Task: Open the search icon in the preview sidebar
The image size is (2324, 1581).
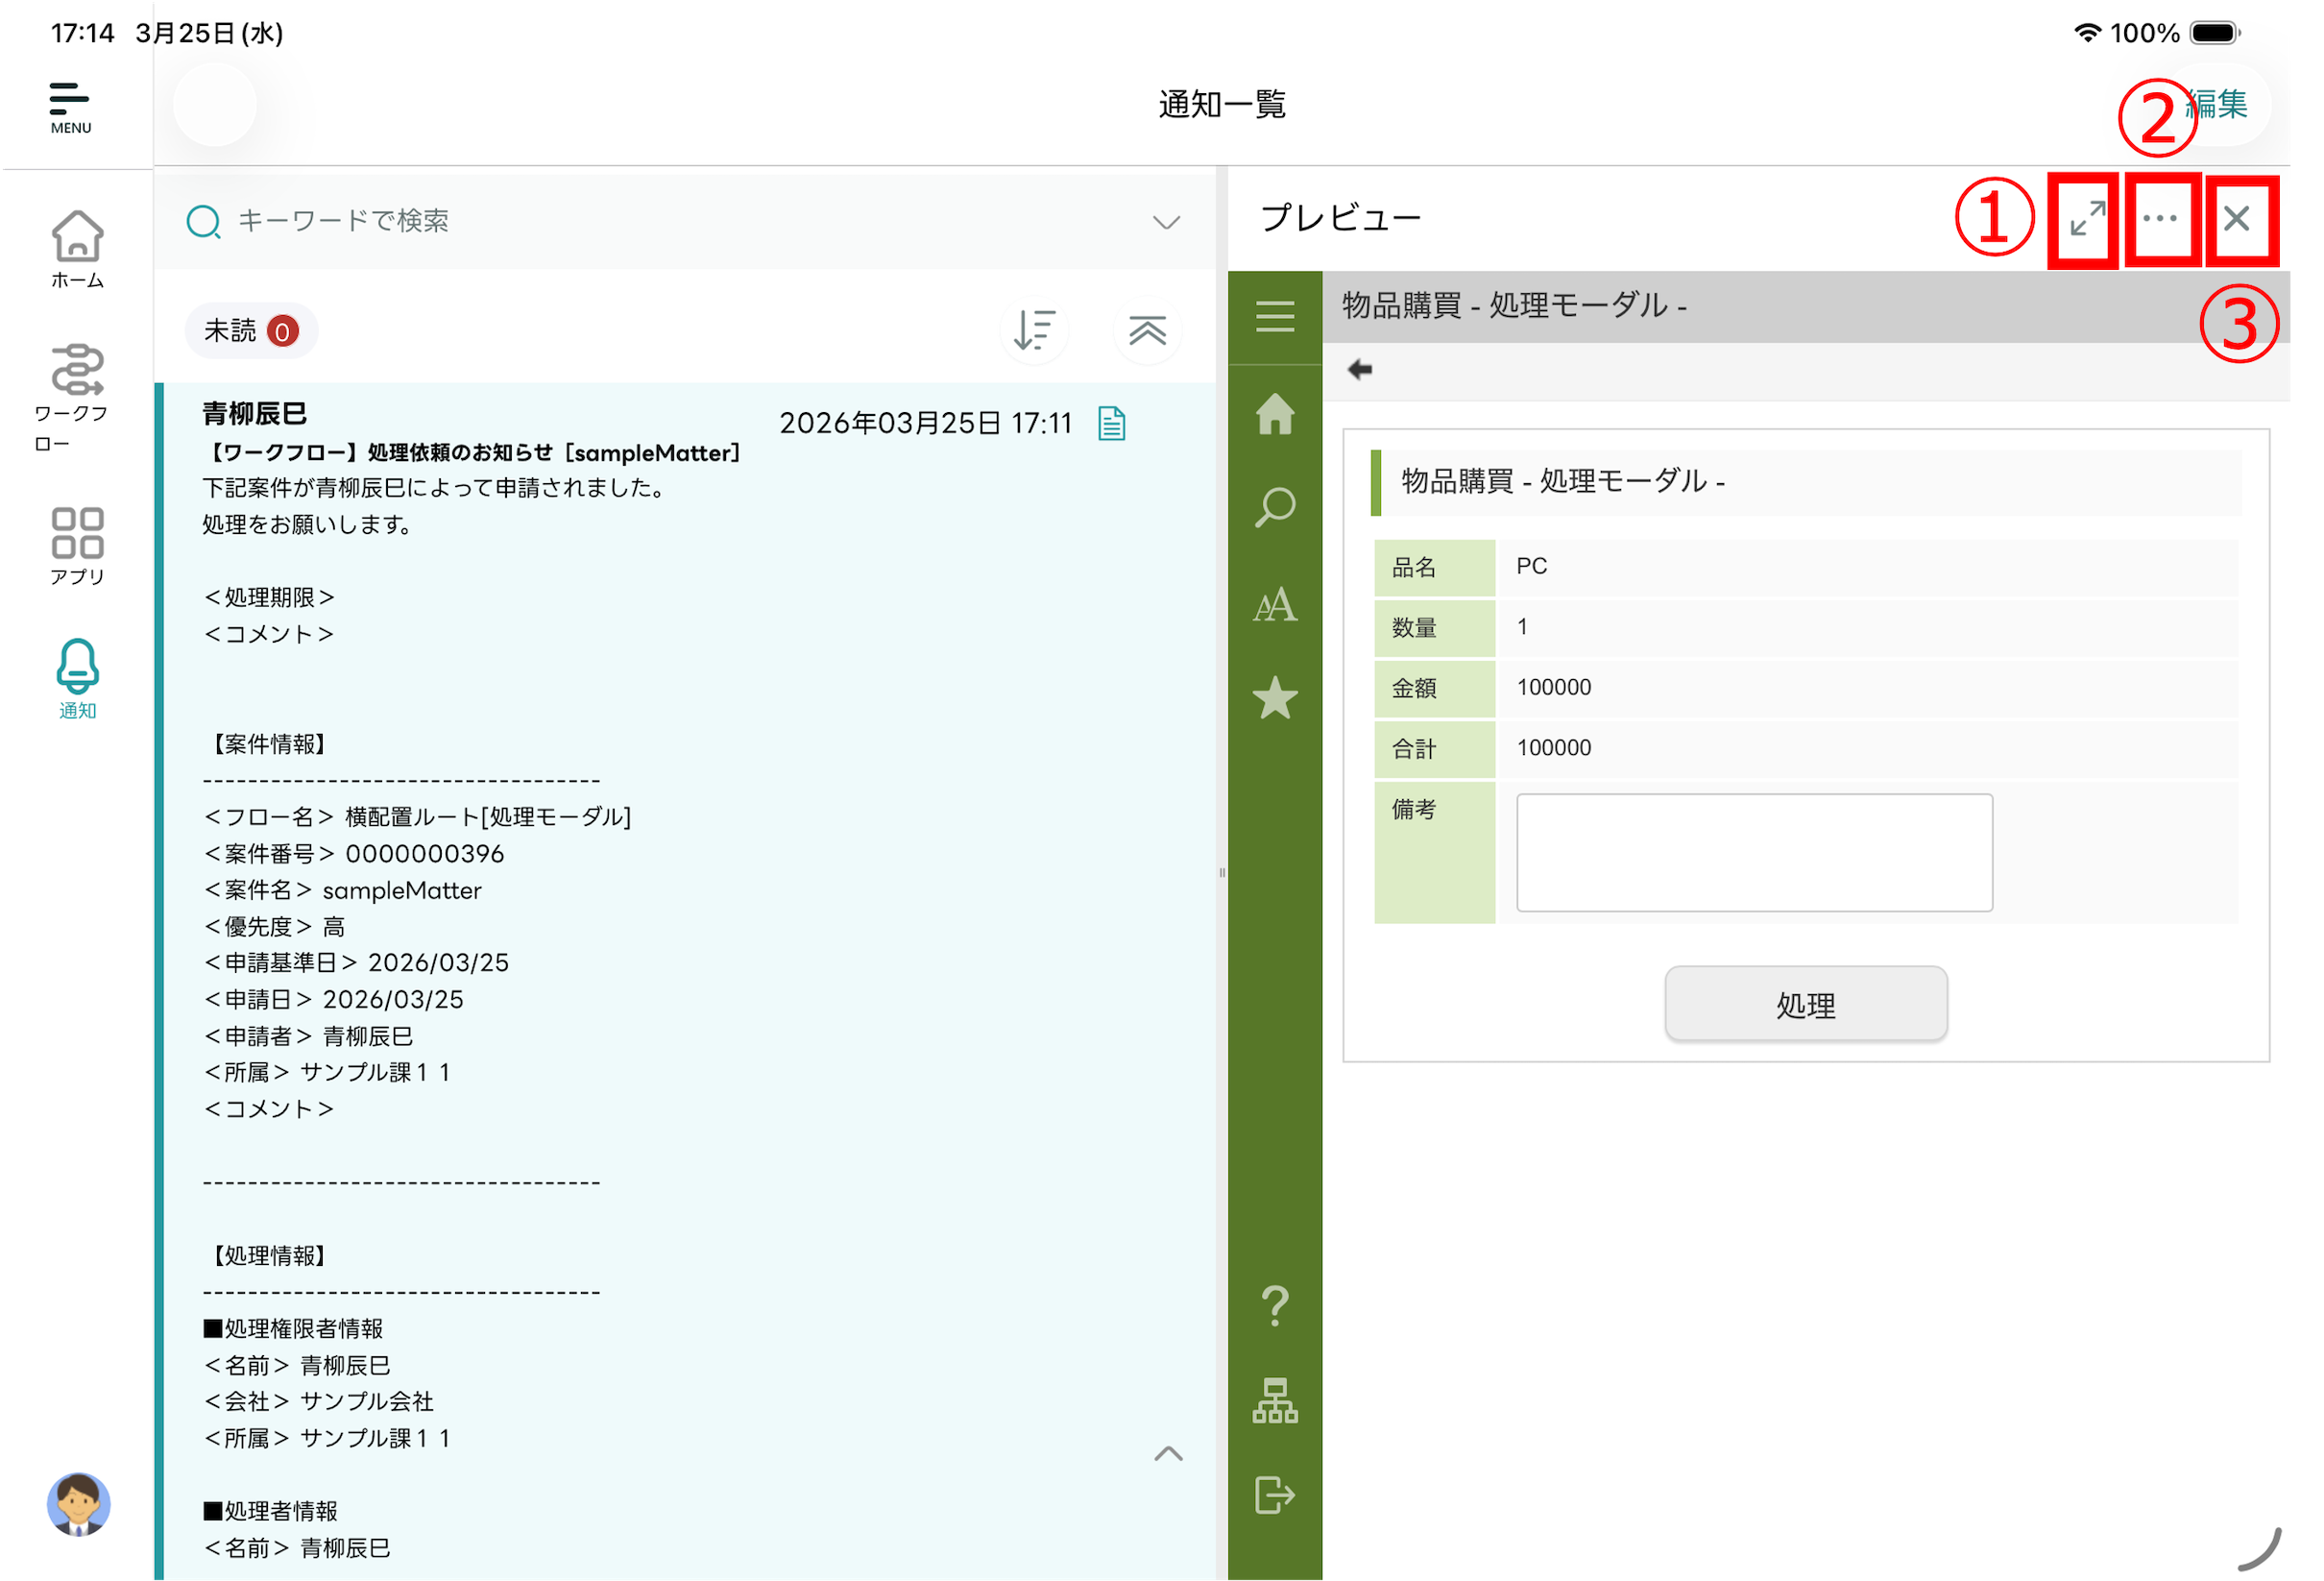Action: coord(1274,508)
